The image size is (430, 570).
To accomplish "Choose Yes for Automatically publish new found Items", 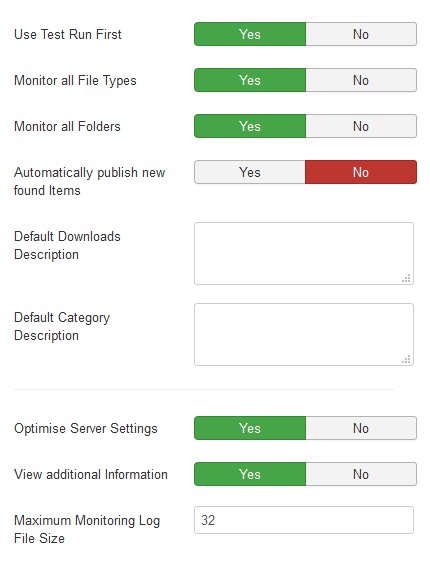I will [250, 172].
